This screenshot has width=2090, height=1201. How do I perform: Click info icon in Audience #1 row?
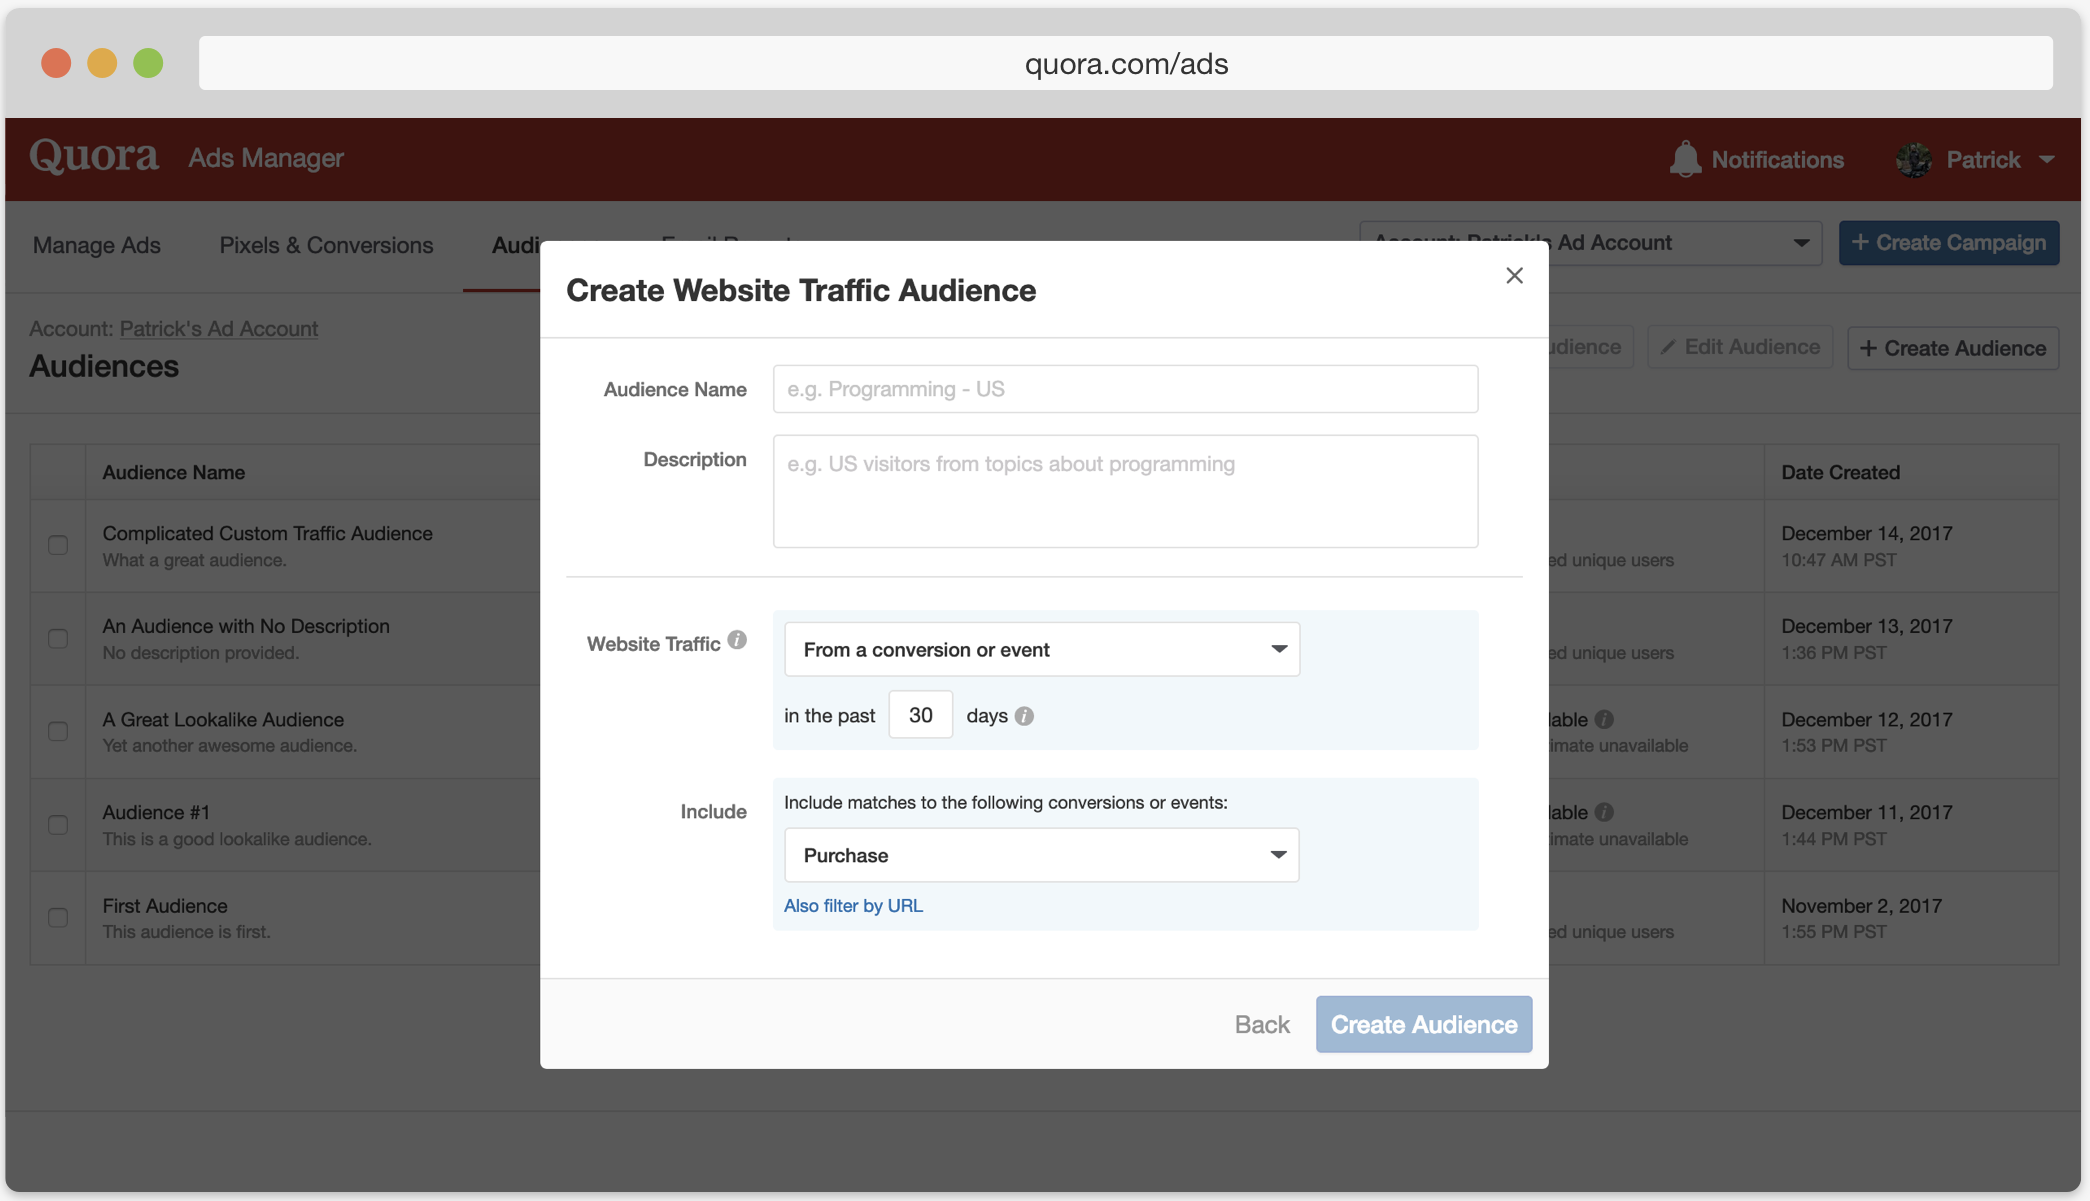1604,812
